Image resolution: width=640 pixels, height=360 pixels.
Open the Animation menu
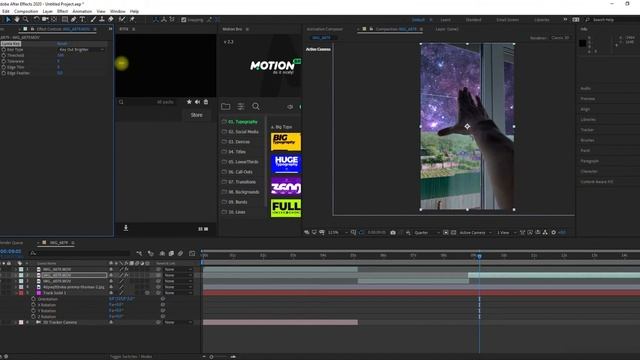pyautogui.click(x=82, y=11)
